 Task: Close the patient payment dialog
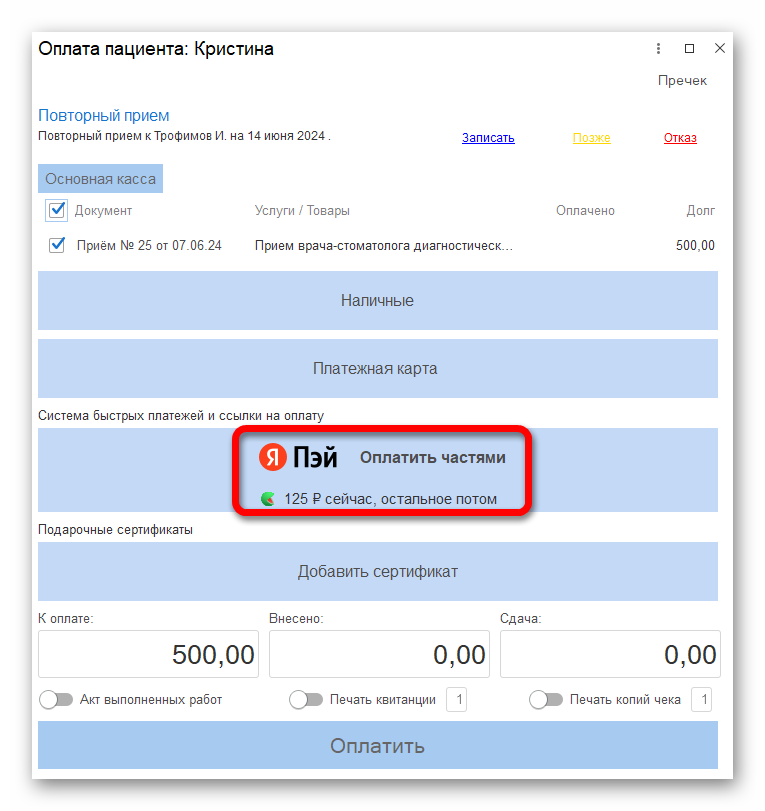point(719,48)
